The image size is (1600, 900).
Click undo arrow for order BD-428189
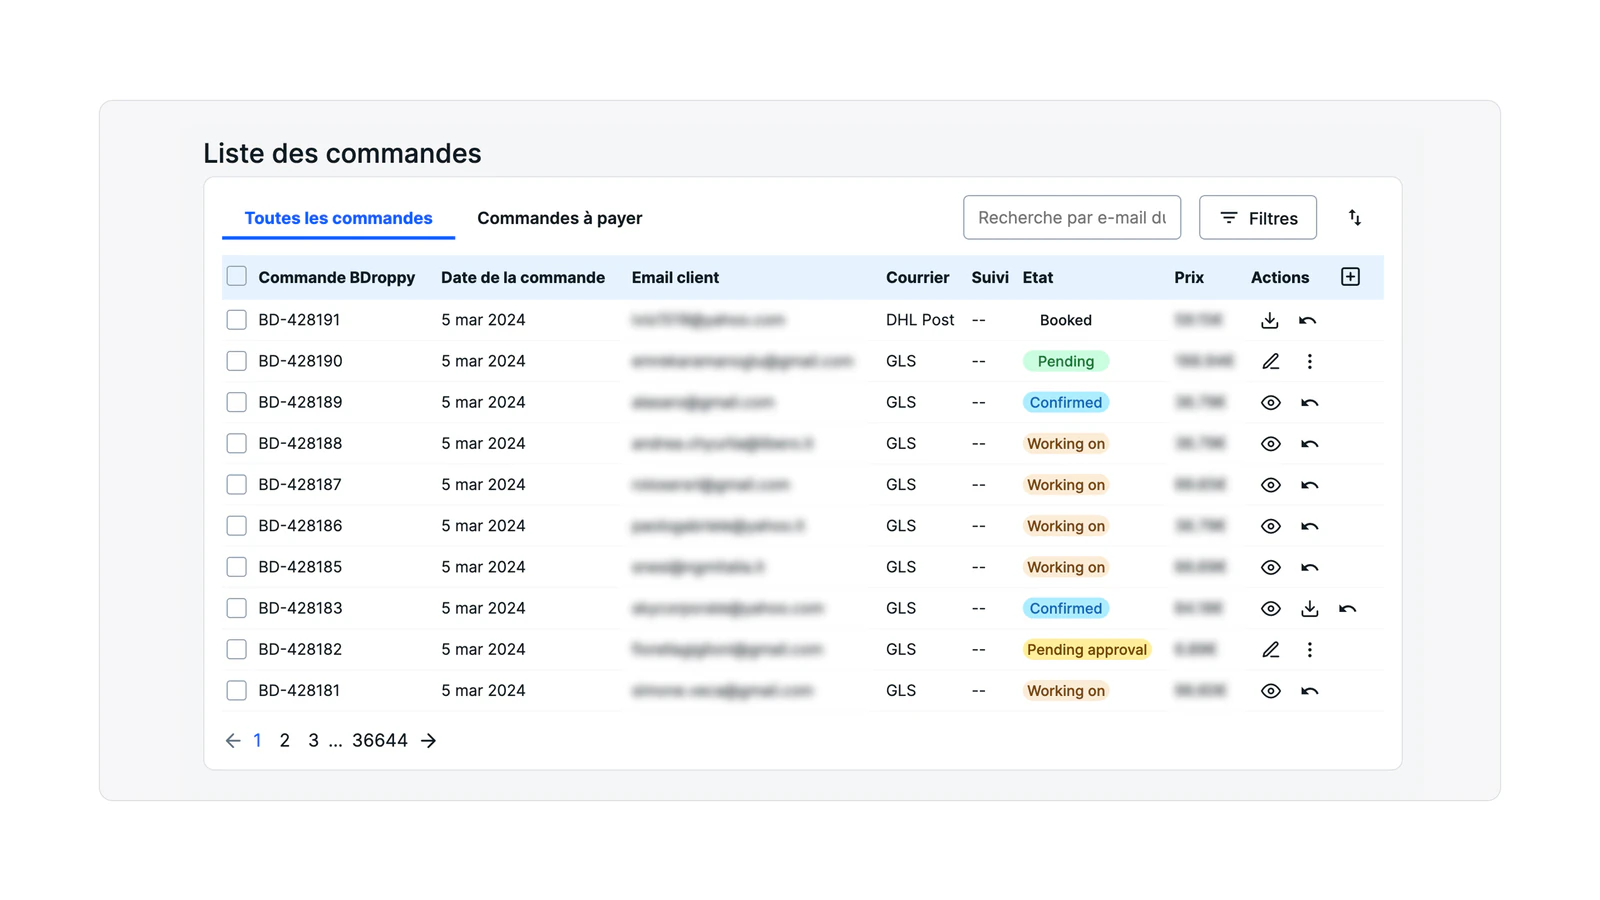(x=1309, y=403)
